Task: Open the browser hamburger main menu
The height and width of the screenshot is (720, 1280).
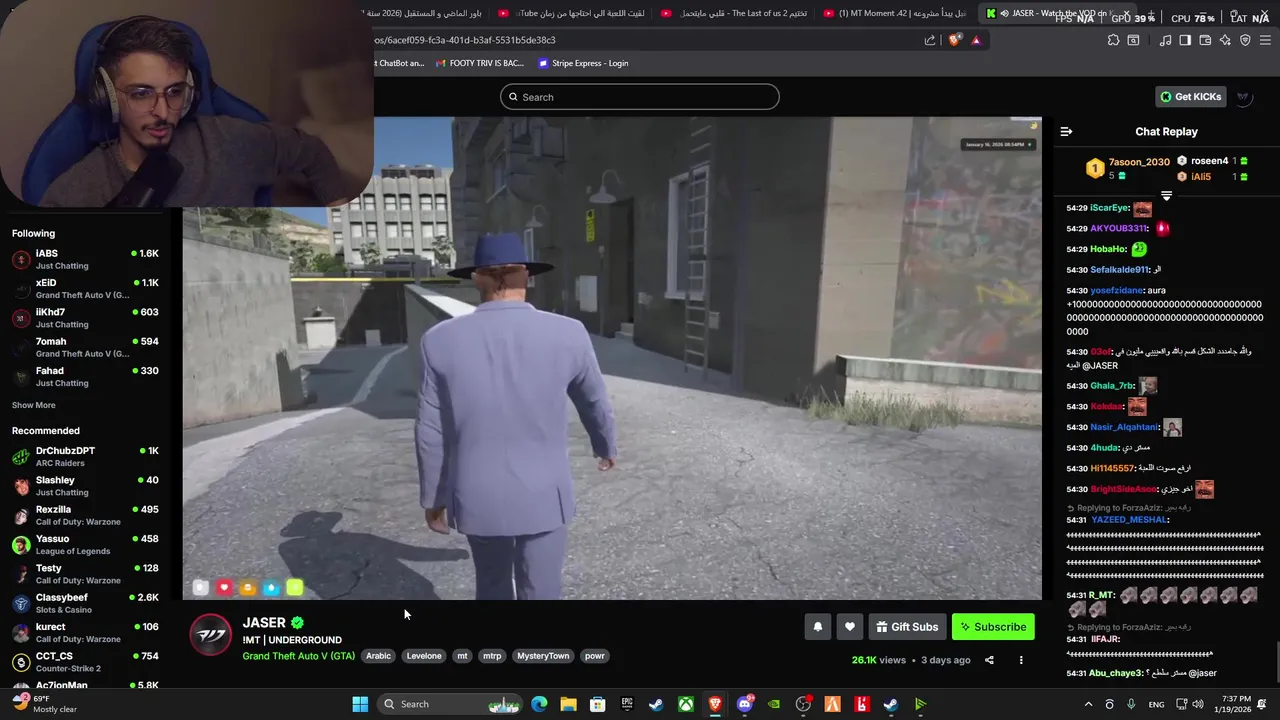Action: pos(1265,40)
